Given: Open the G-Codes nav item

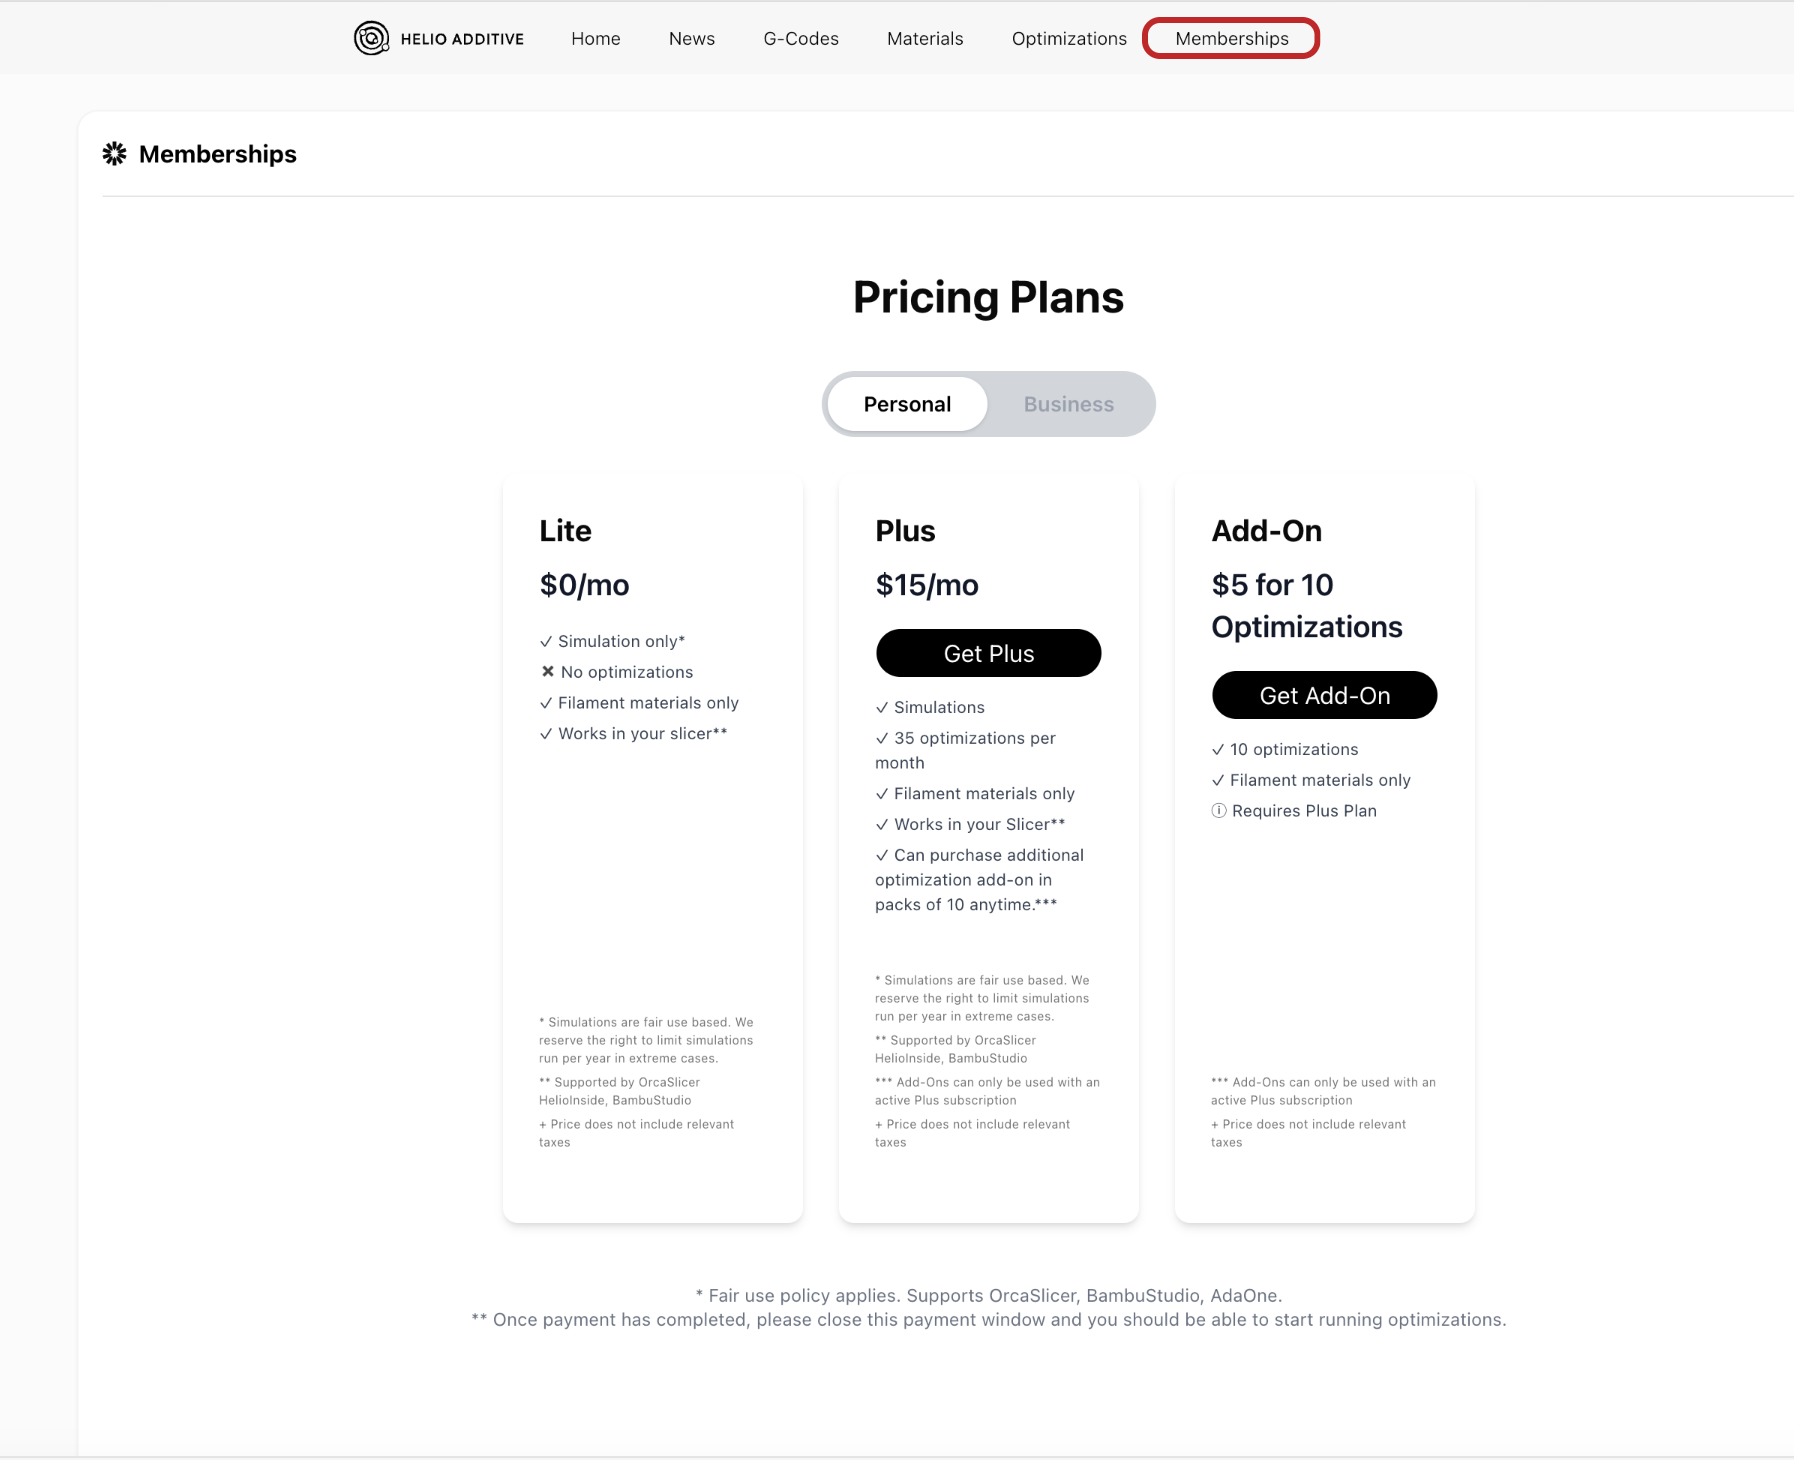Looking at the screenshot, I should click(x=801, y=39).
